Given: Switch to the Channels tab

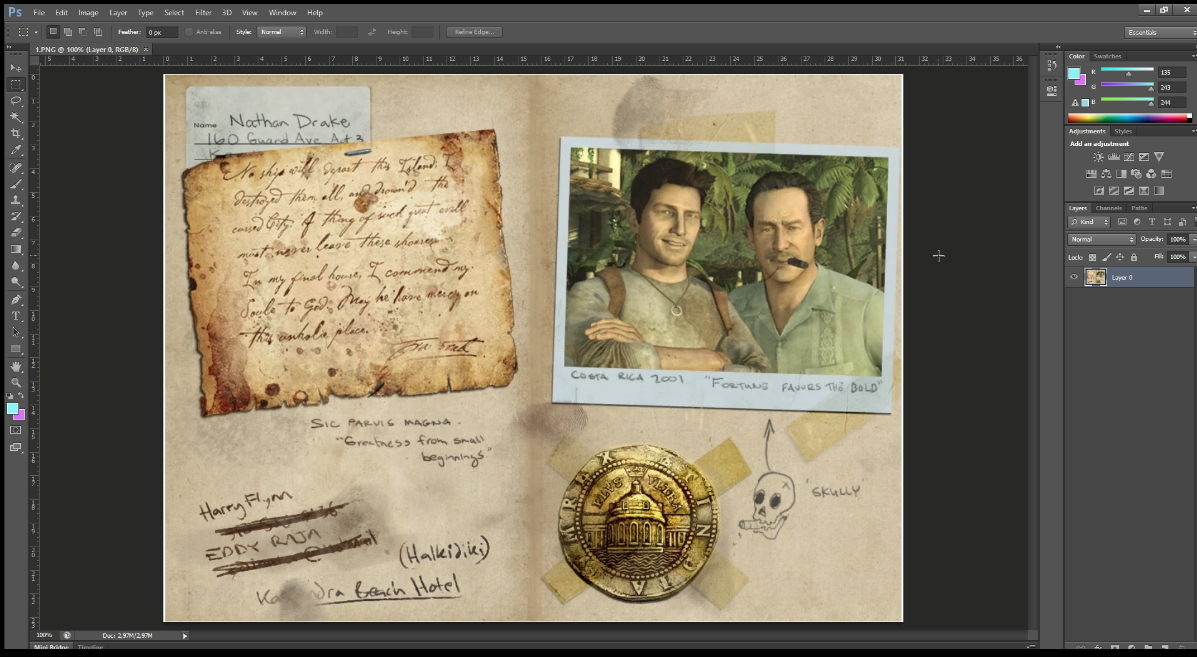Looking at the screenshot, I should click(x=1108, y=208).
